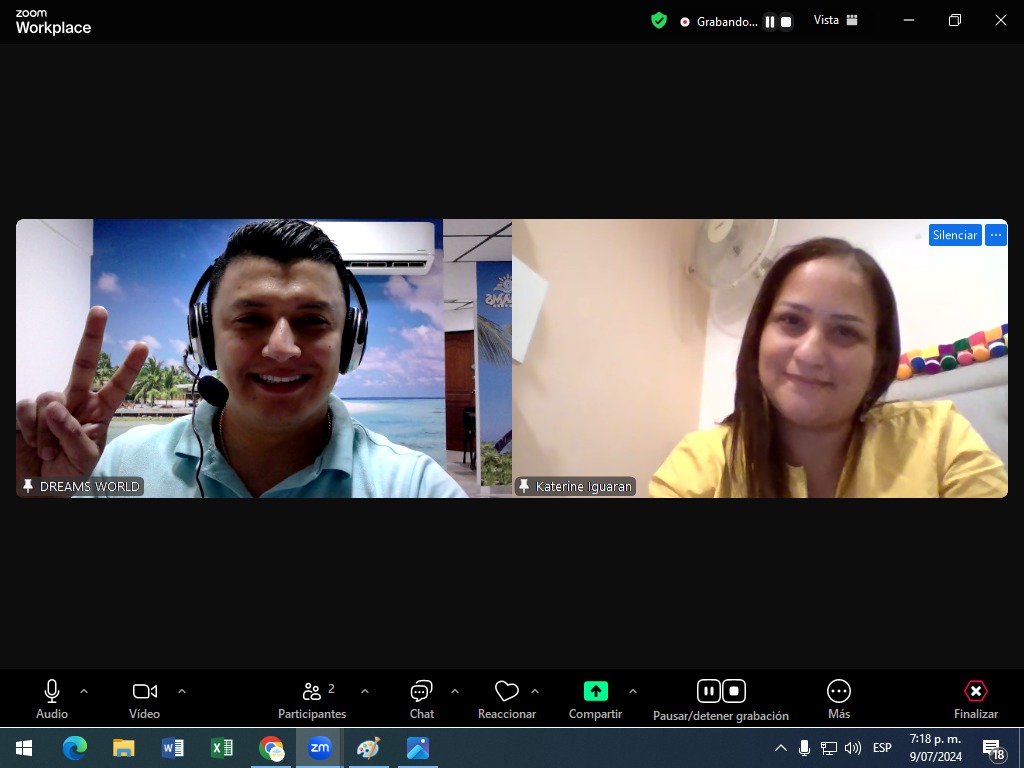Click the green encryption shield icon
Viewport: 1024px width, 768px height.
pos(659,21)
